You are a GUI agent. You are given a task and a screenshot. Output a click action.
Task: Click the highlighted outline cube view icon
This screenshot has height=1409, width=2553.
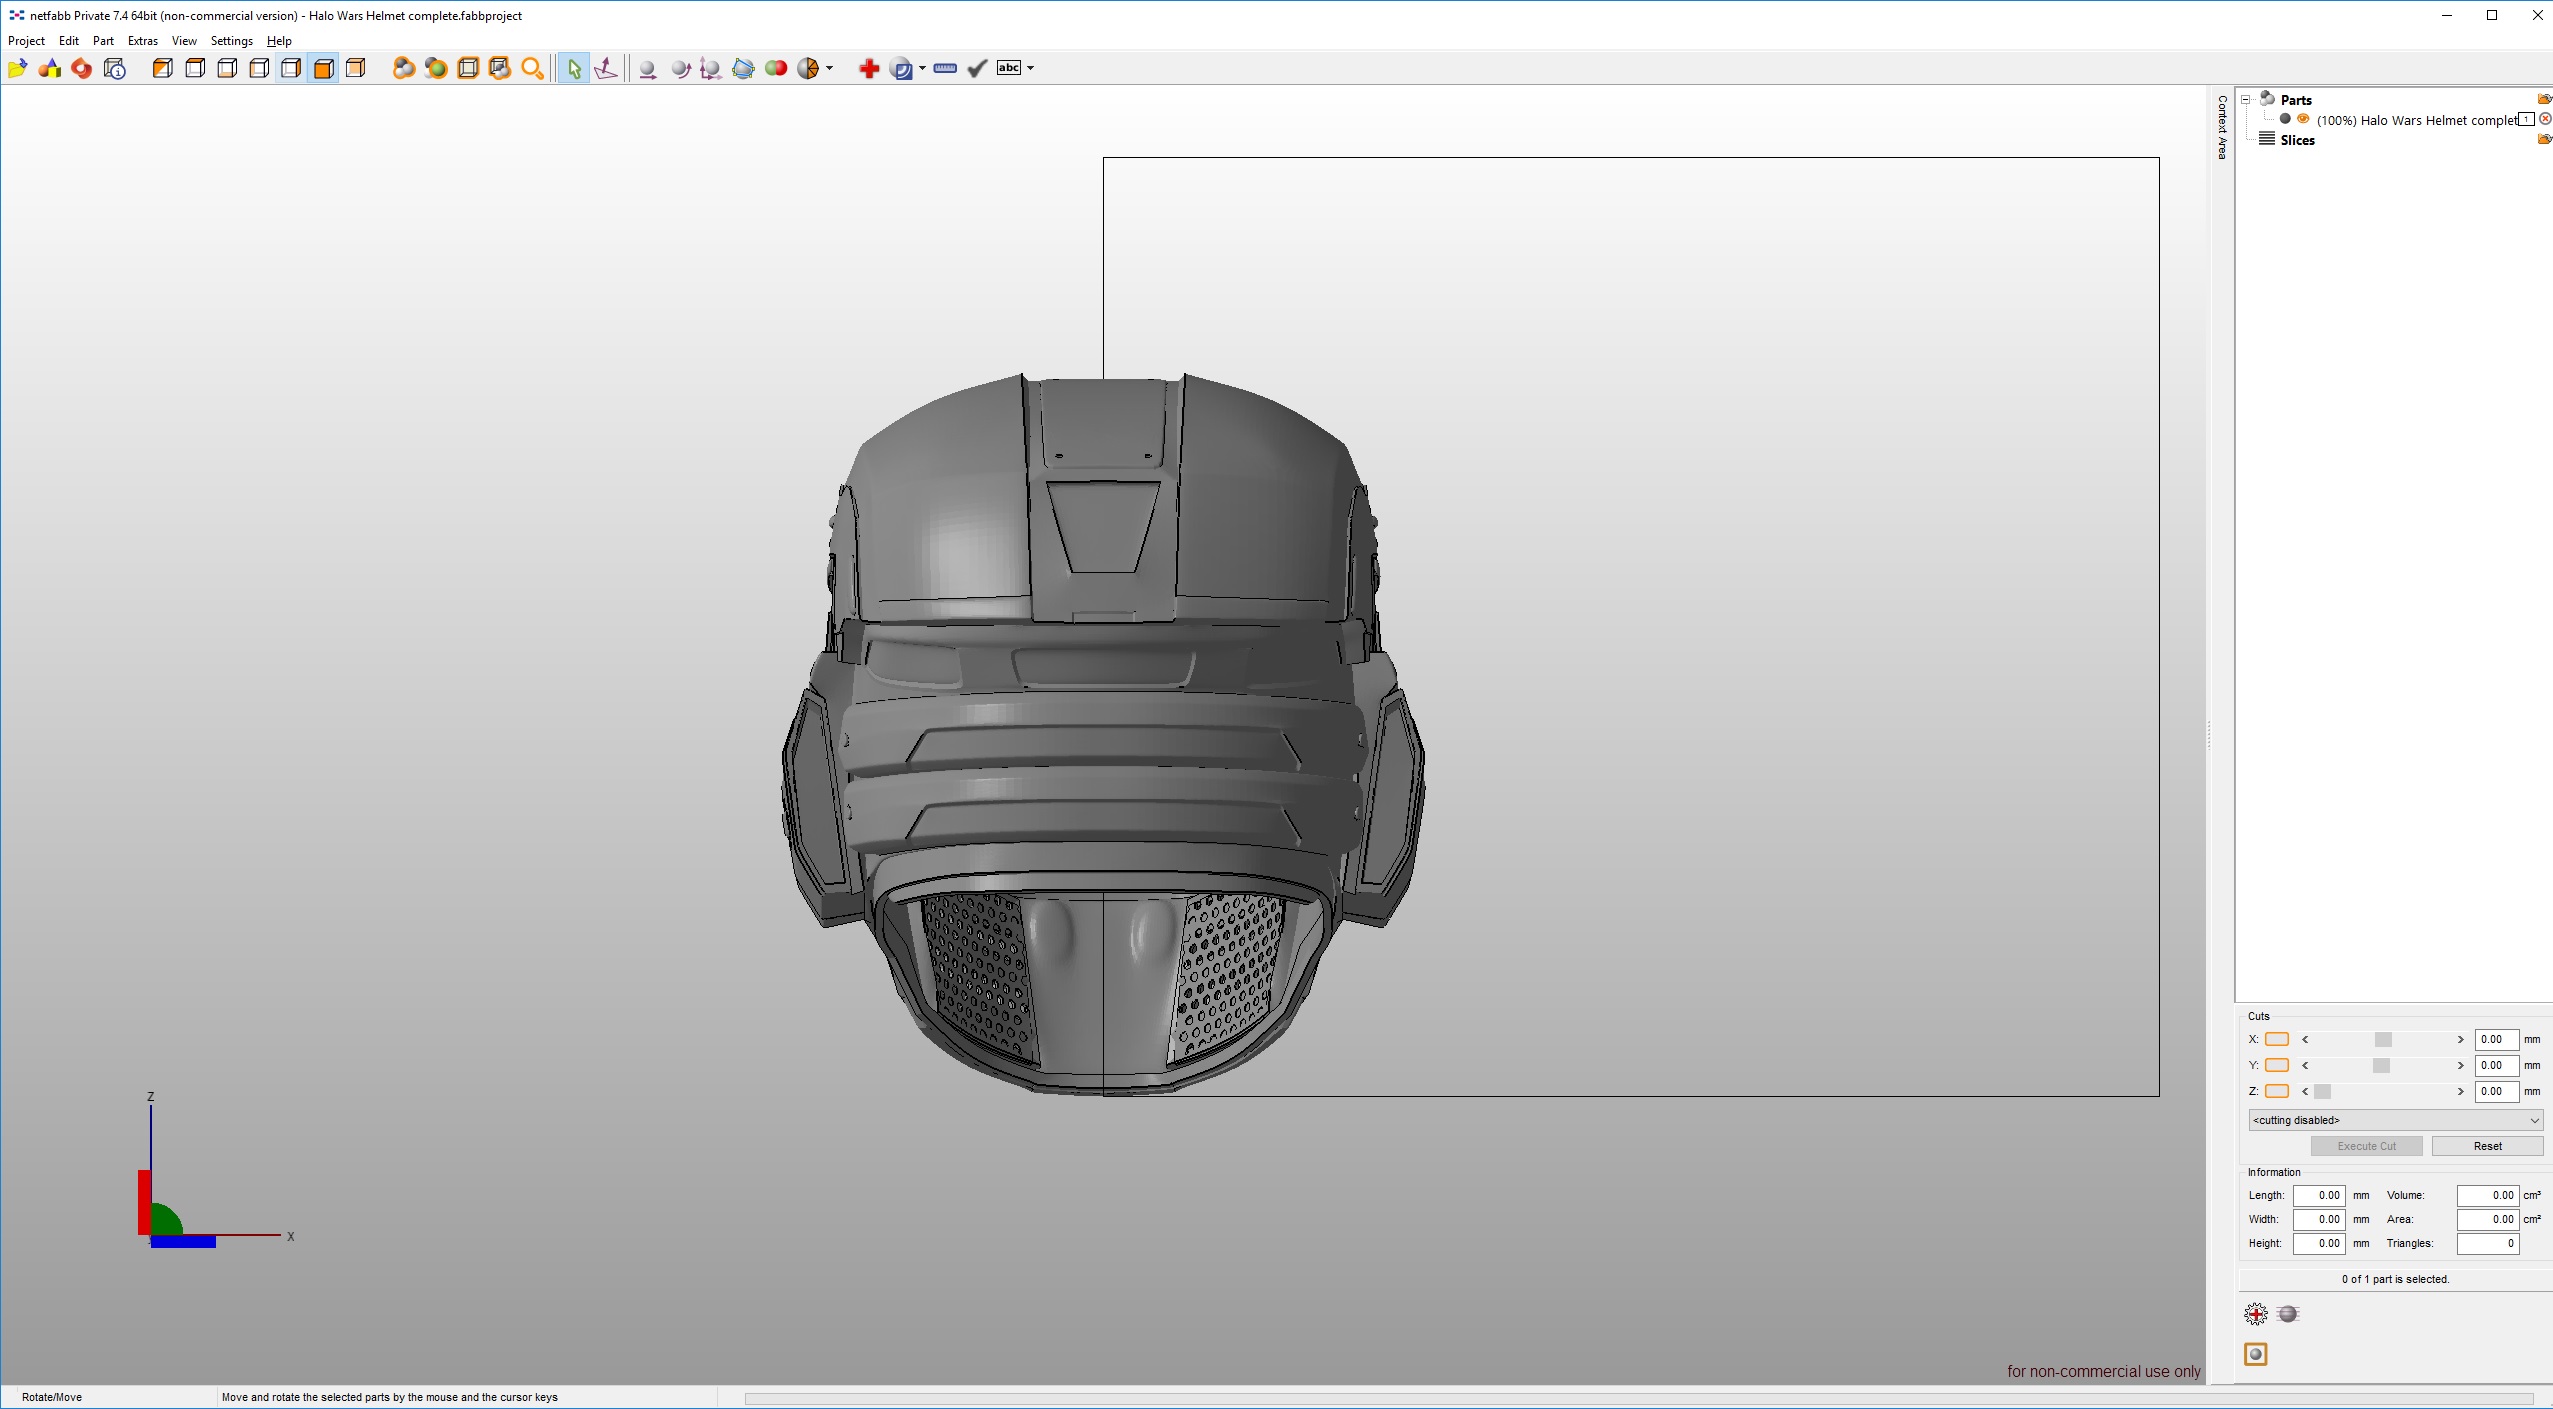point(291,68)
